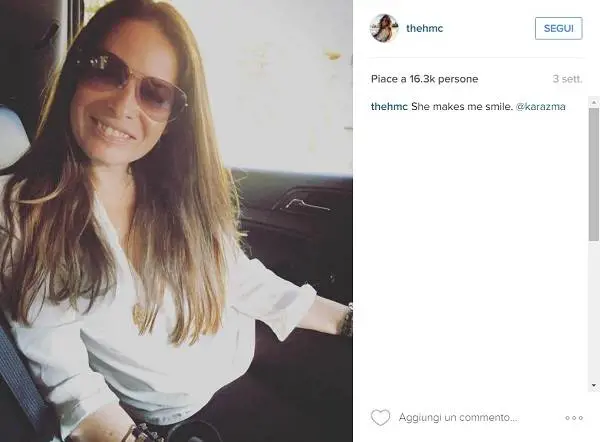Open thehmc's round profile avatar
The width and height of the screenshot is (600, 442).
pyautogui.click(x=384, y=28)
